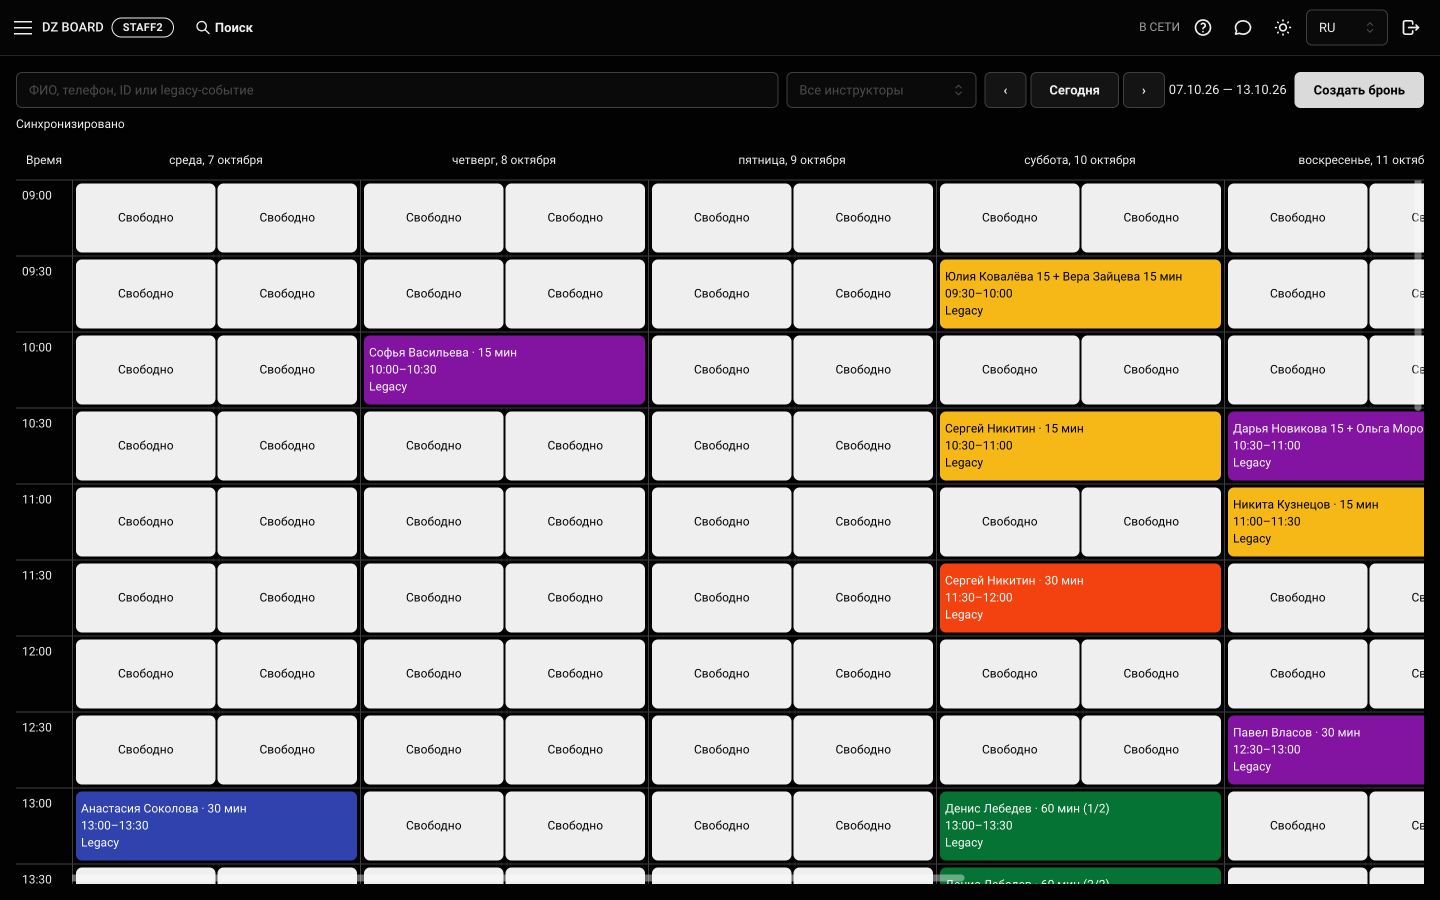The image size is (1440, 900).
Task: Click the search magnifier icon
Action: [x=203, y=28]
